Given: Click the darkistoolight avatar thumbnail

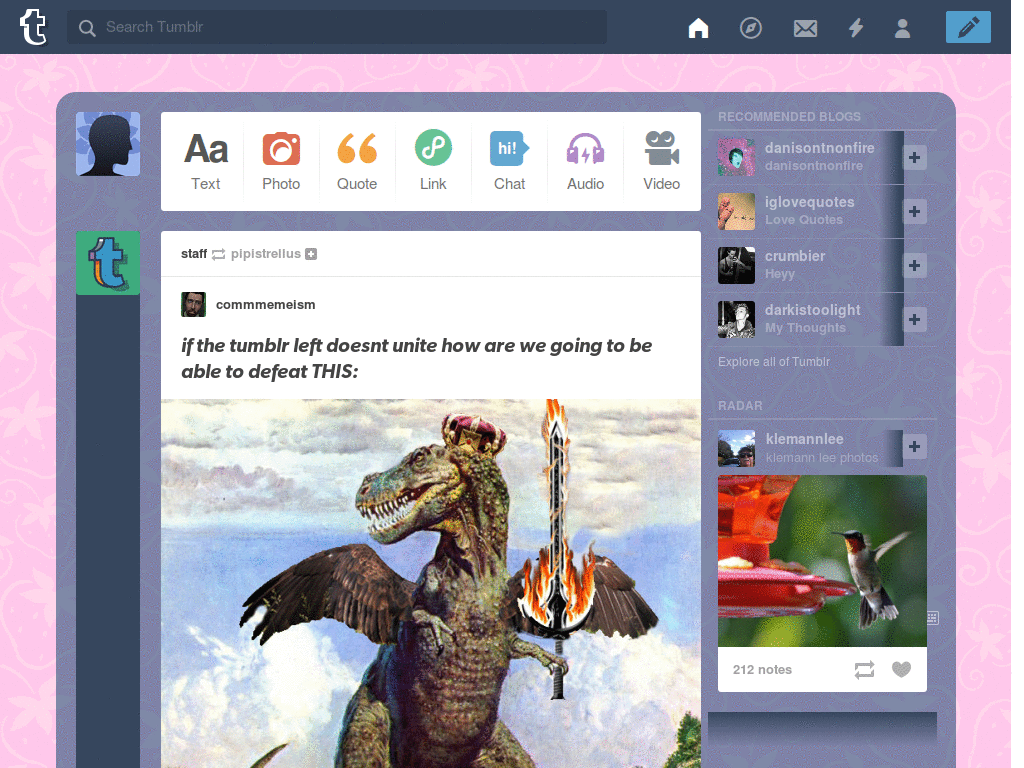Looking at the screenshot, I should click(x=736, y=319).
